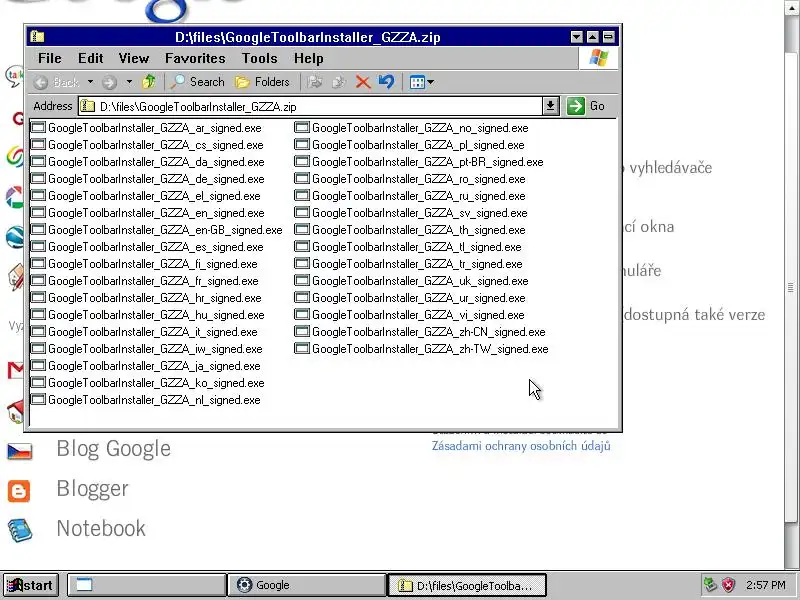Select GoogleToolbarInstaller_GZZA_es_signed.exe
Screen dimensions: 800x600
tap(147, 246)
